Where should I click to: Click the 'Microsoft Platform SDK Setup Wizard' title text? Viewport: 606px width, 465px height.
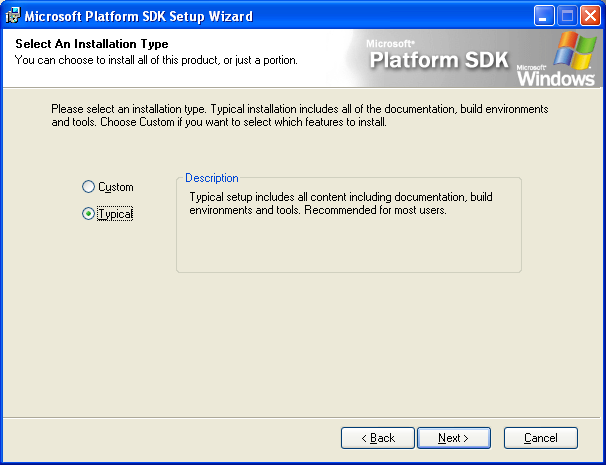[138, 16]
